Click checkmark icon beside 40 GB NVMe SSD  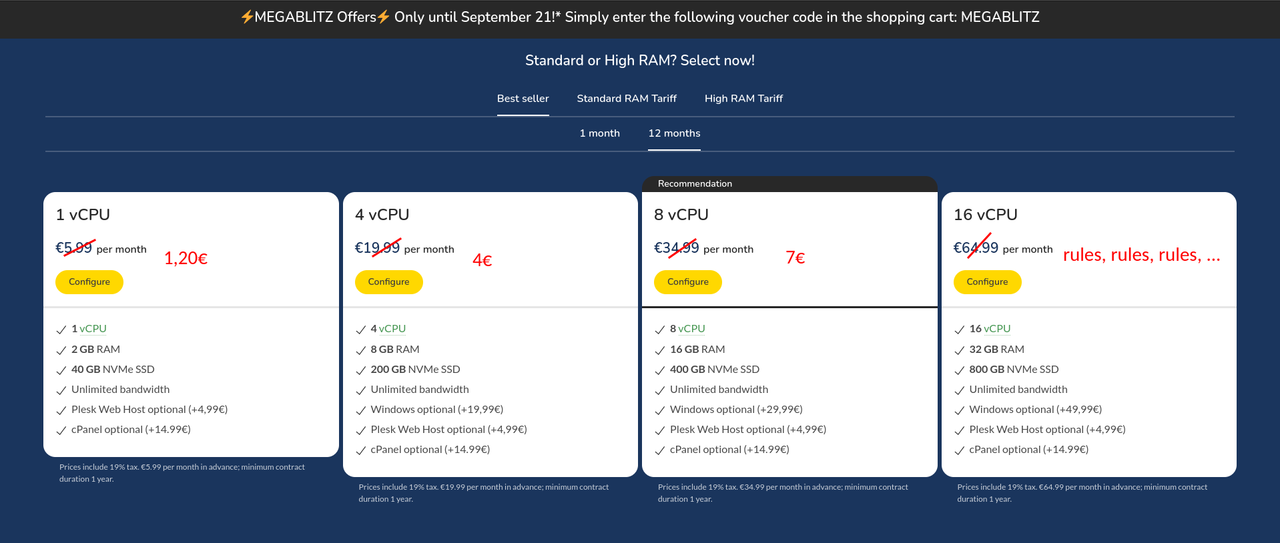(x=61, y=369)
